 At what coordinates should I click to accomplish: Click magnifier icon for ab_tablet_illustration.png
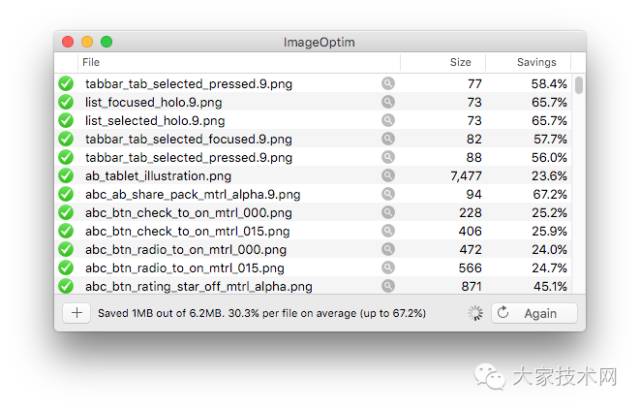(x=388, y=176)
